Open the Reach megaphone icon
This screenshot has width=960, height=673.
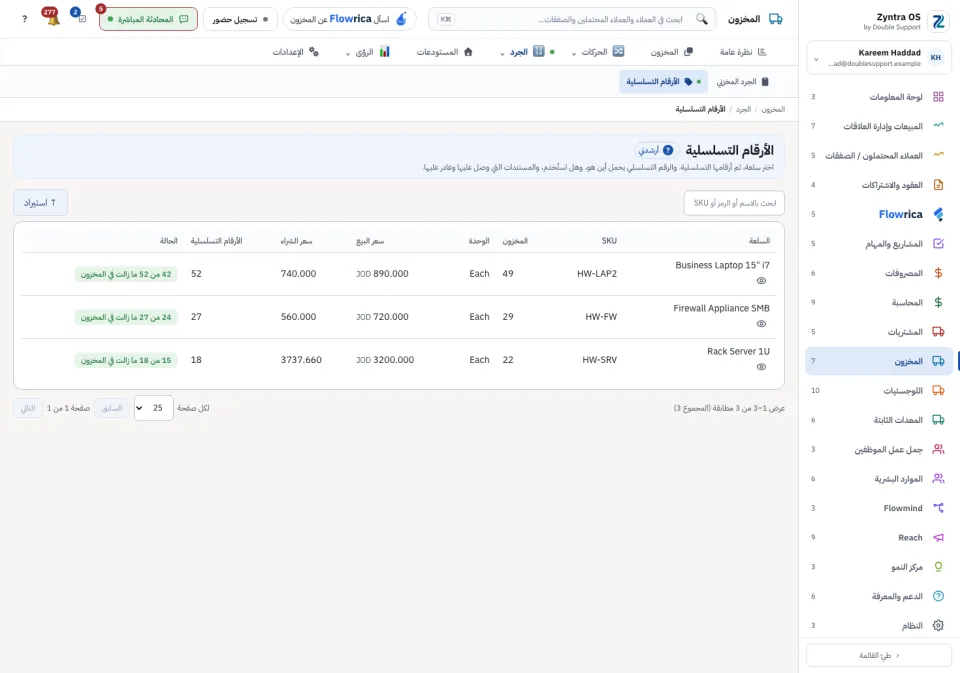938,537
